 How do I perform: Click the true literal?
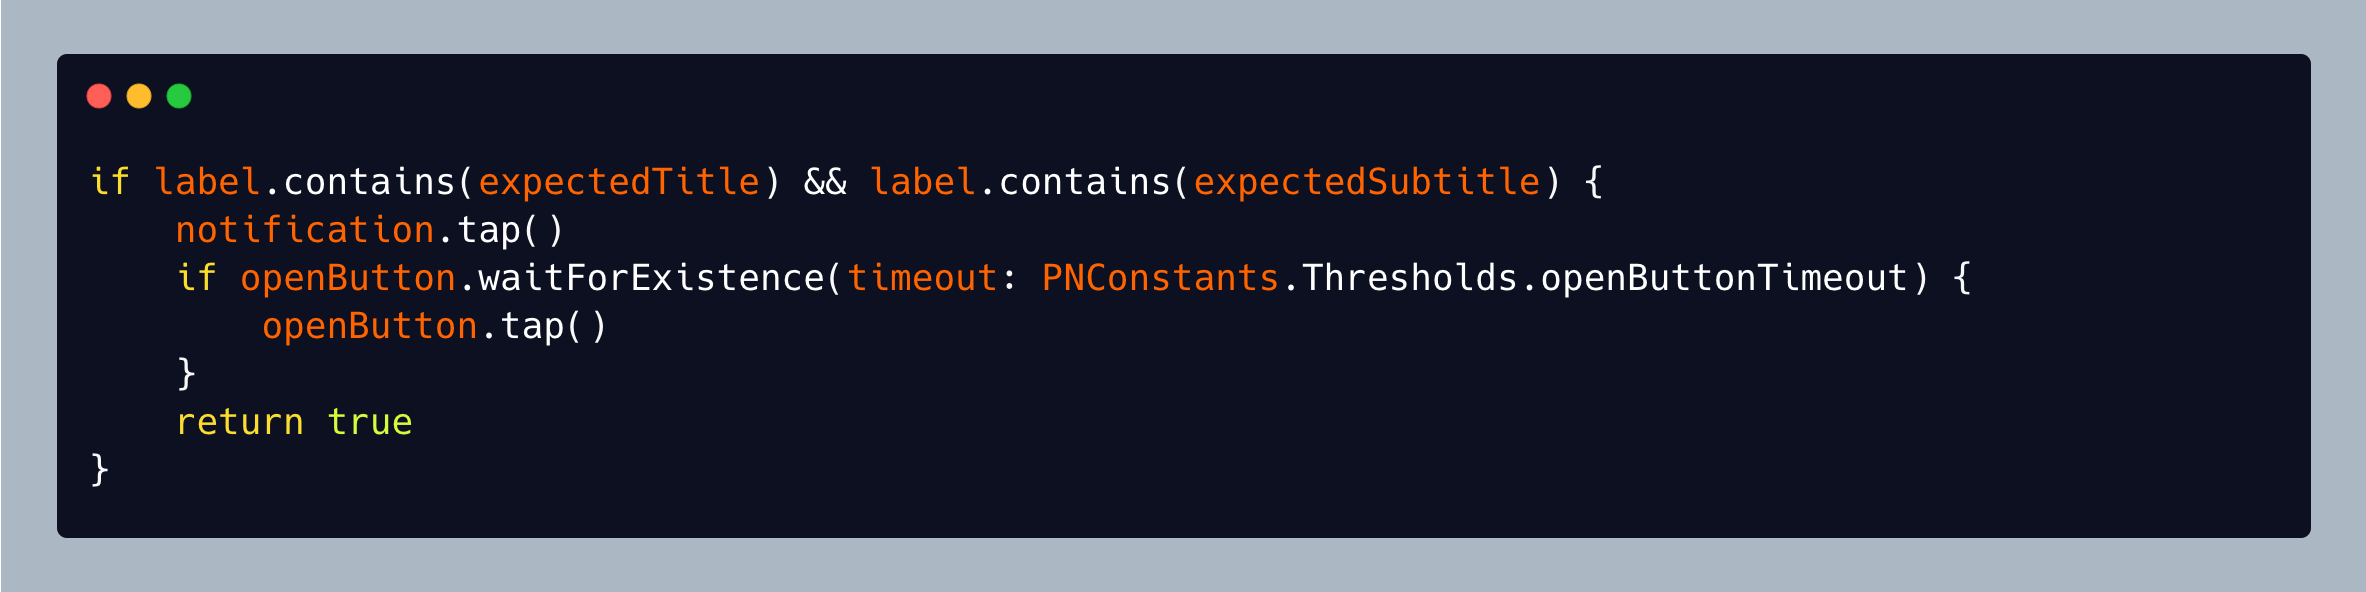point(370,422)
